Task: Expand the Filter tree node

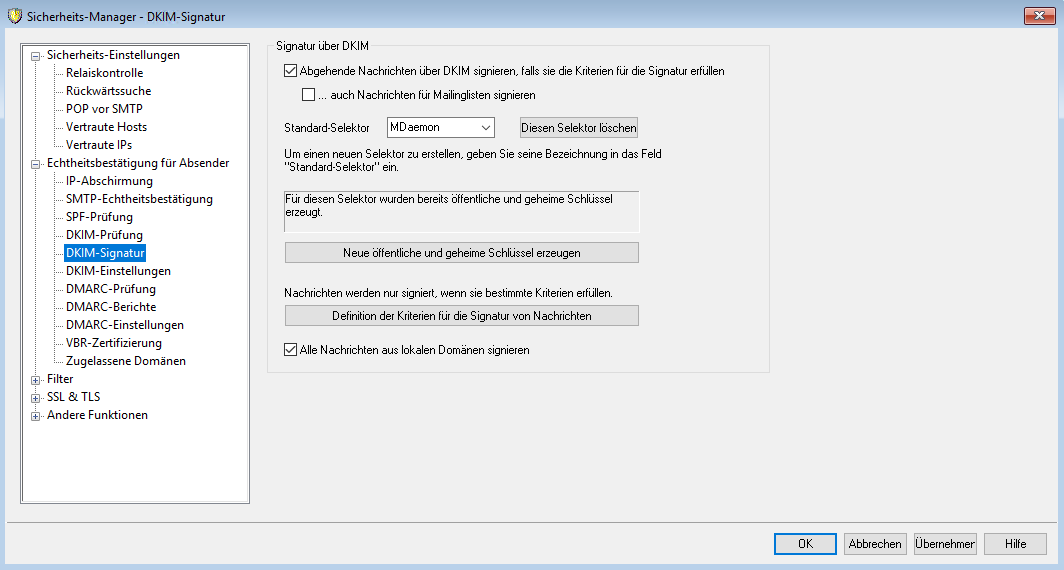Action: point(37,380)
